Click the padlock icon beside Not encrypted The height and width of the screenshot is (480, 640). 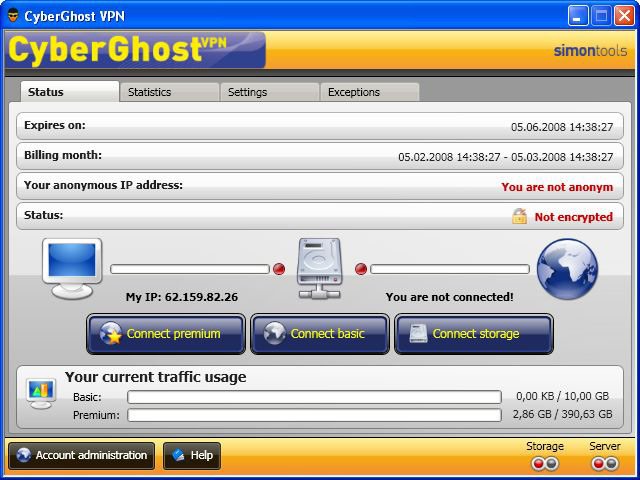click(x=519, y=216)
